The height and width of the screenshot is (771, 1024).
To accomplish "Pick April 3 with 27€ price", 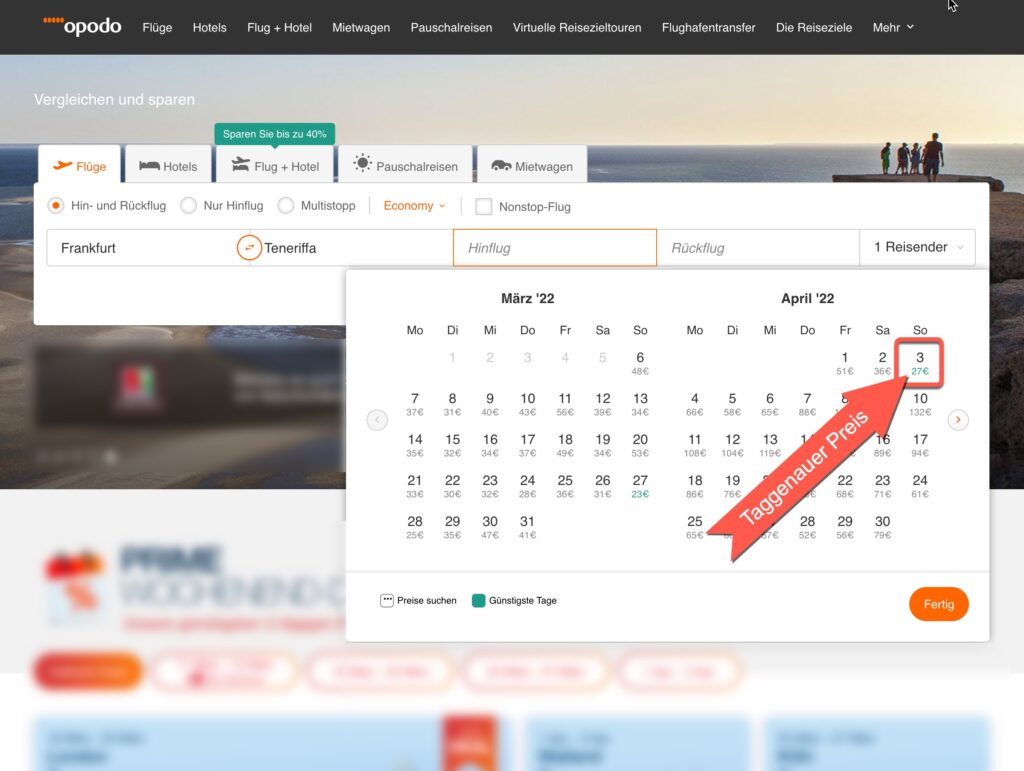I will point(919,363).
